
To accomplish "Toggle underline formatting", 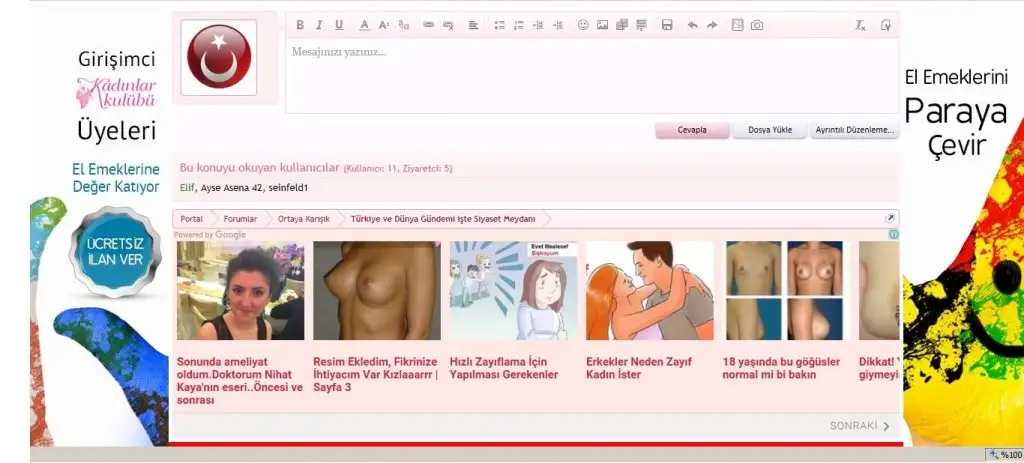I will [x=339, y=25].
